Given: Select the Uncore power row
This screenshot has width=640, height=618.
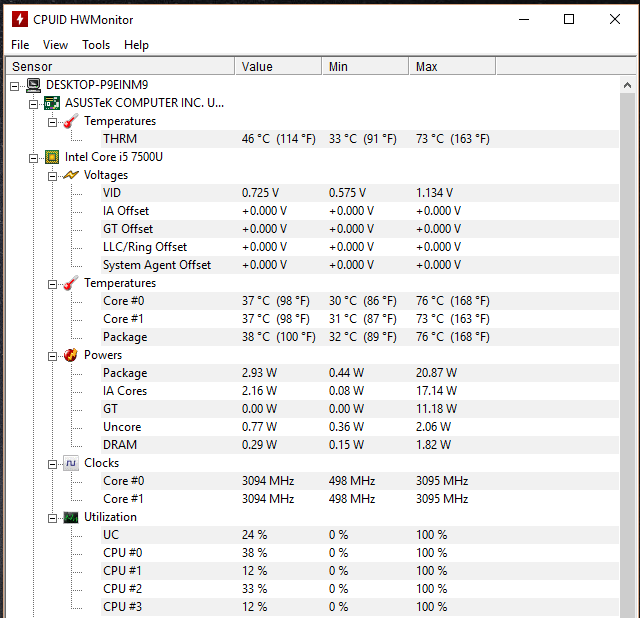Looking at the screenshot, I should click(360, 427).
